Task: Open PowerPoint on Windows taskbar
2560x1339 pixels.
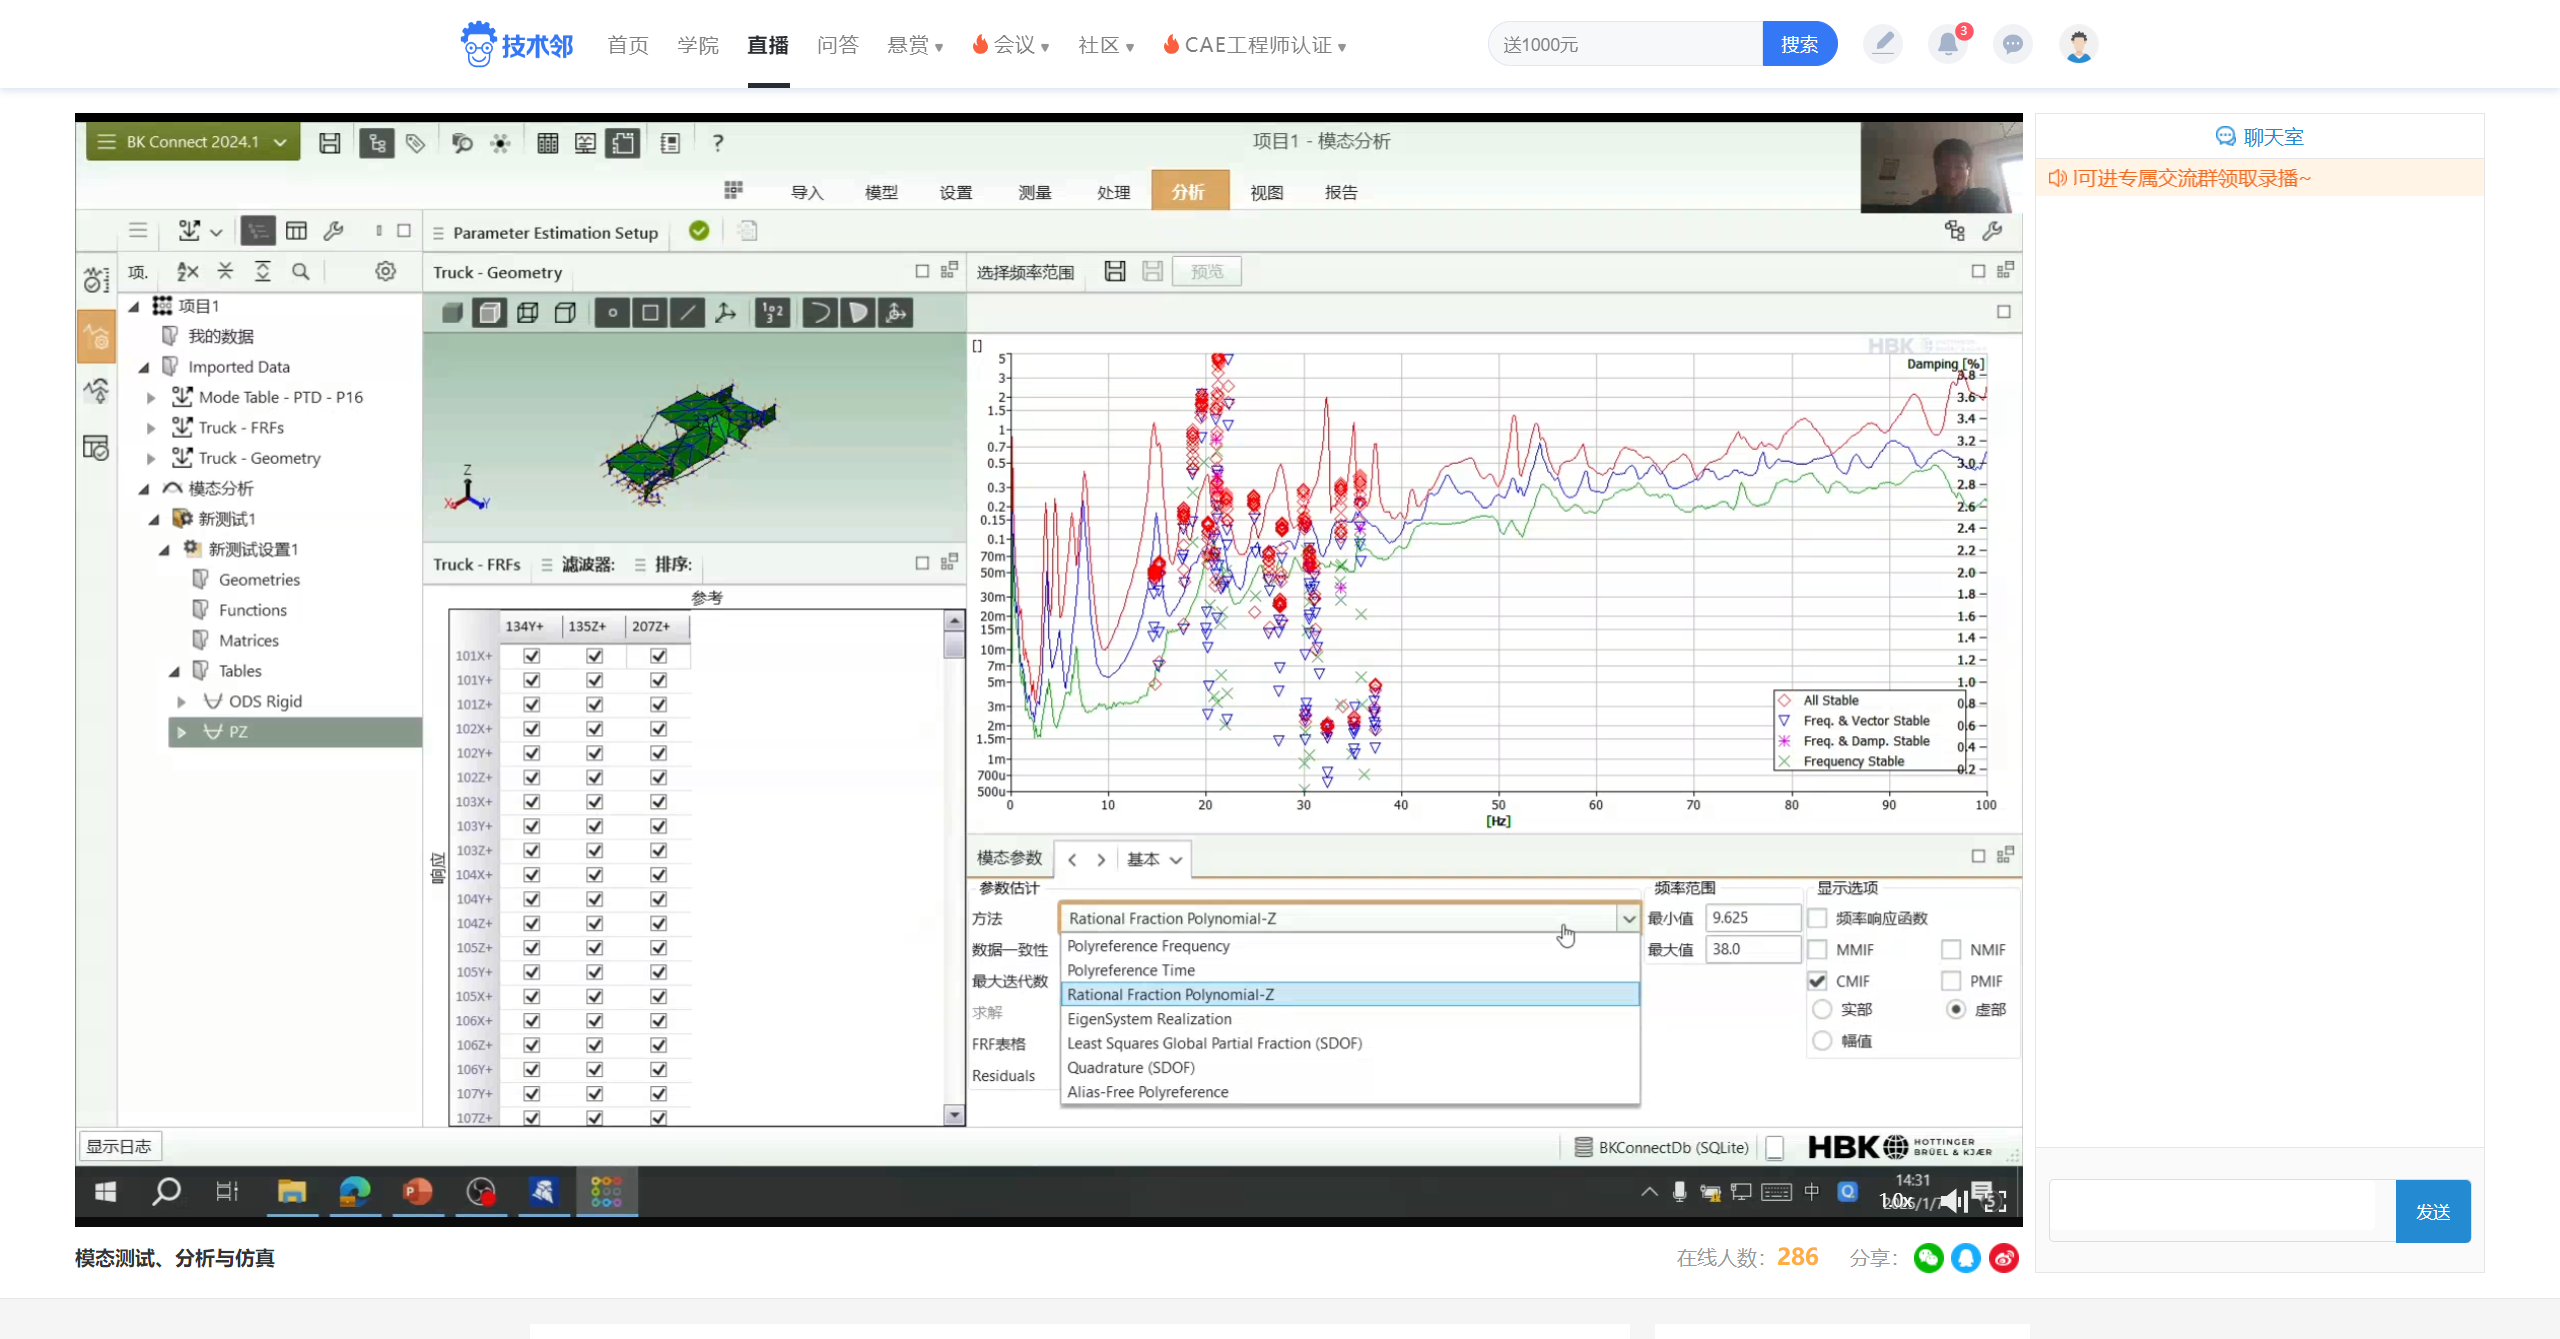Action: pos(417,1192)
